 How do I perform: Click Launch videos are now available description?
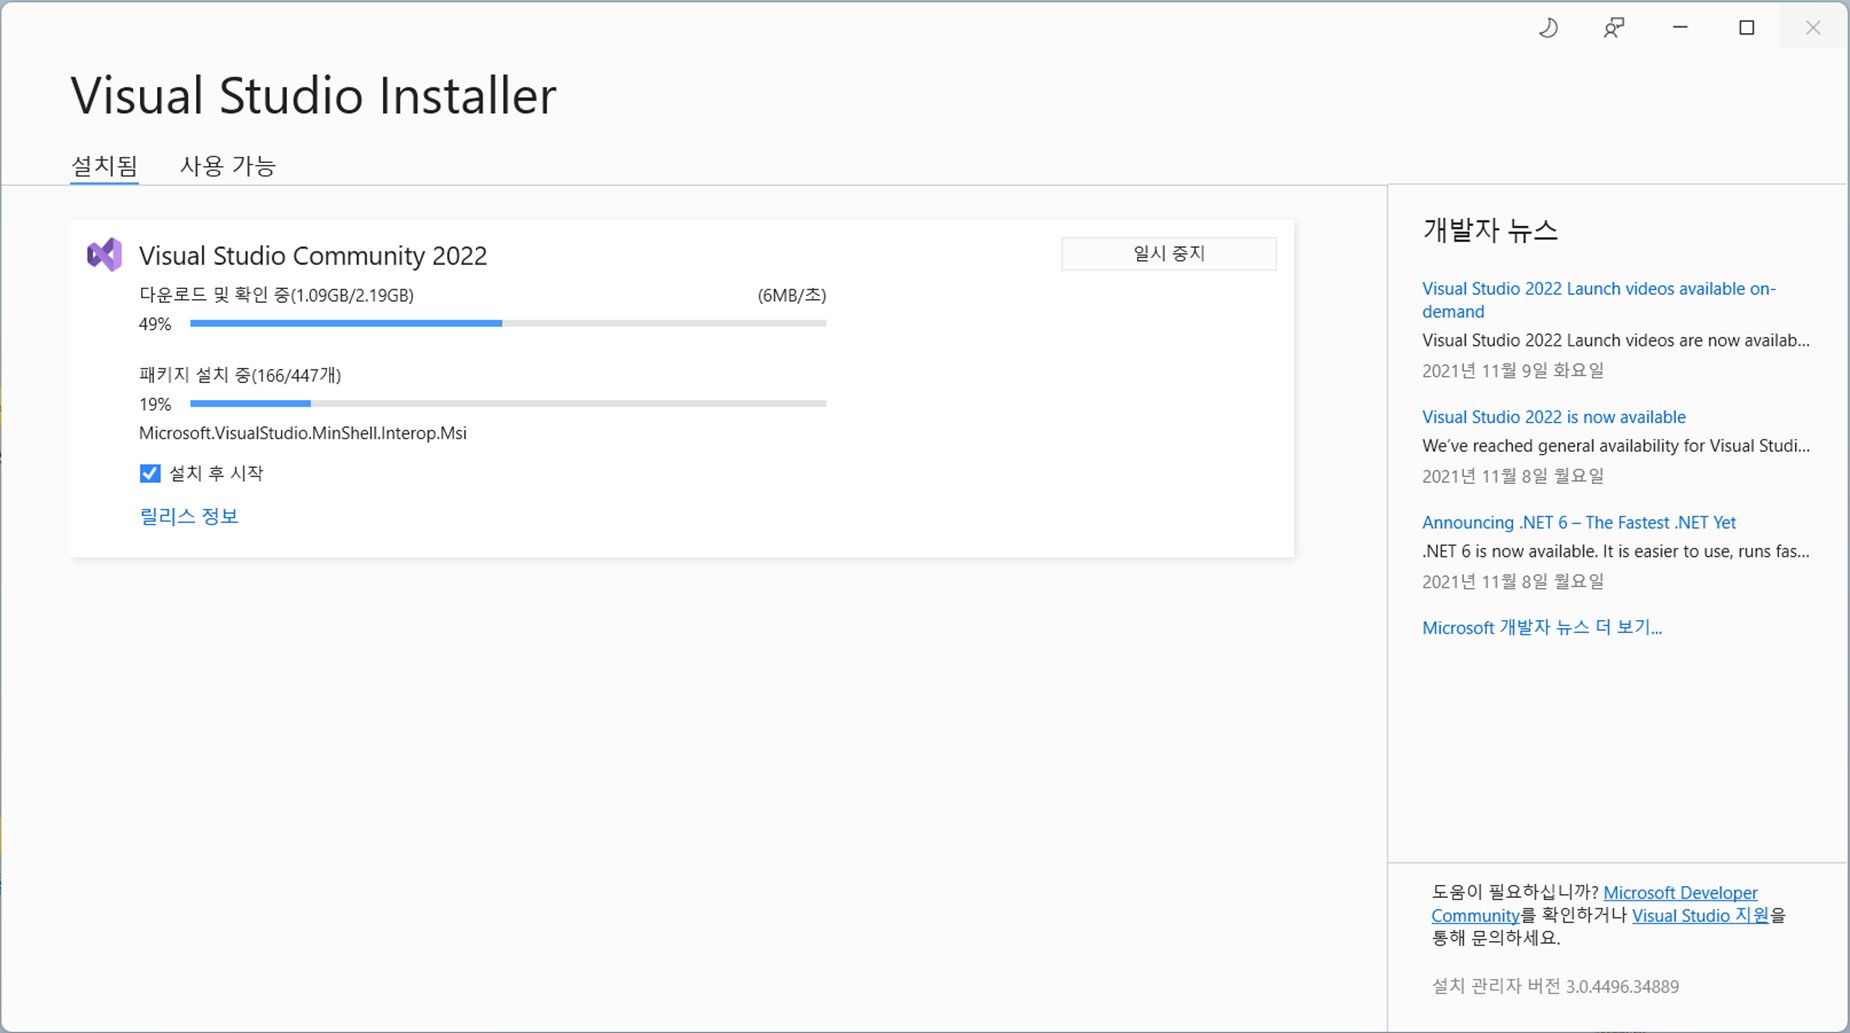[1616, 340]
